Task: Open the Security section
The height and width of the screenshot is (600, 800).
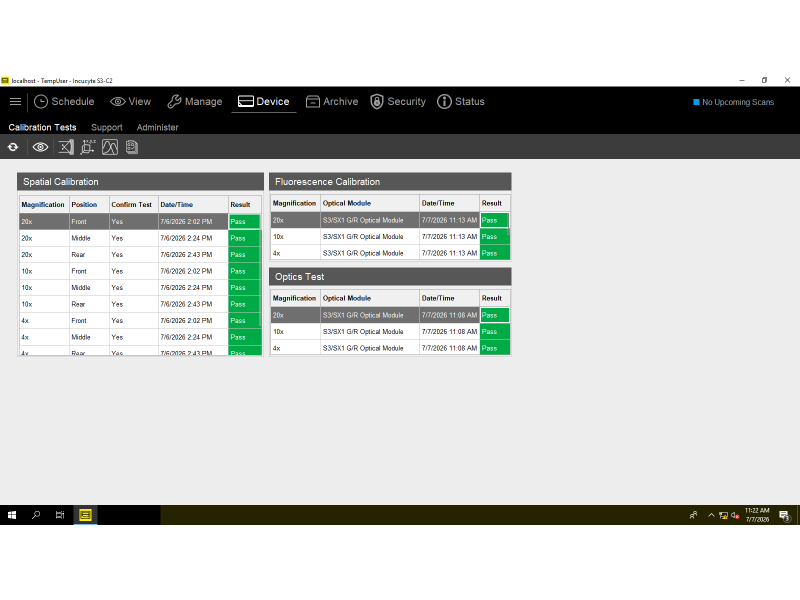Action: [398, 102]
